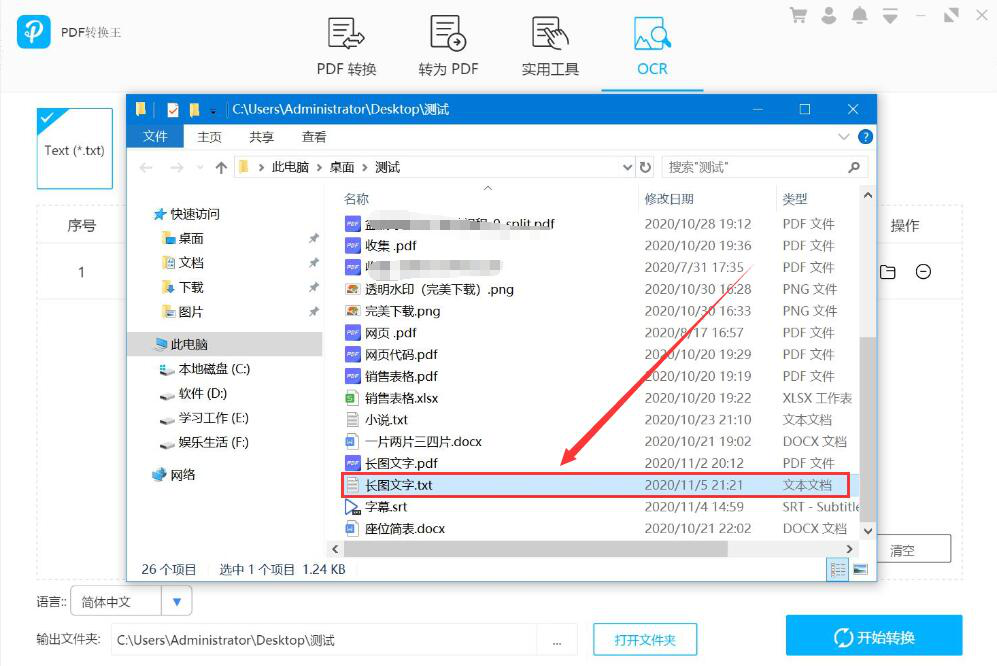This screenshot has width=997, height=666.
Task: Open the 共享 ribbon tab
Action: [261, 137]
